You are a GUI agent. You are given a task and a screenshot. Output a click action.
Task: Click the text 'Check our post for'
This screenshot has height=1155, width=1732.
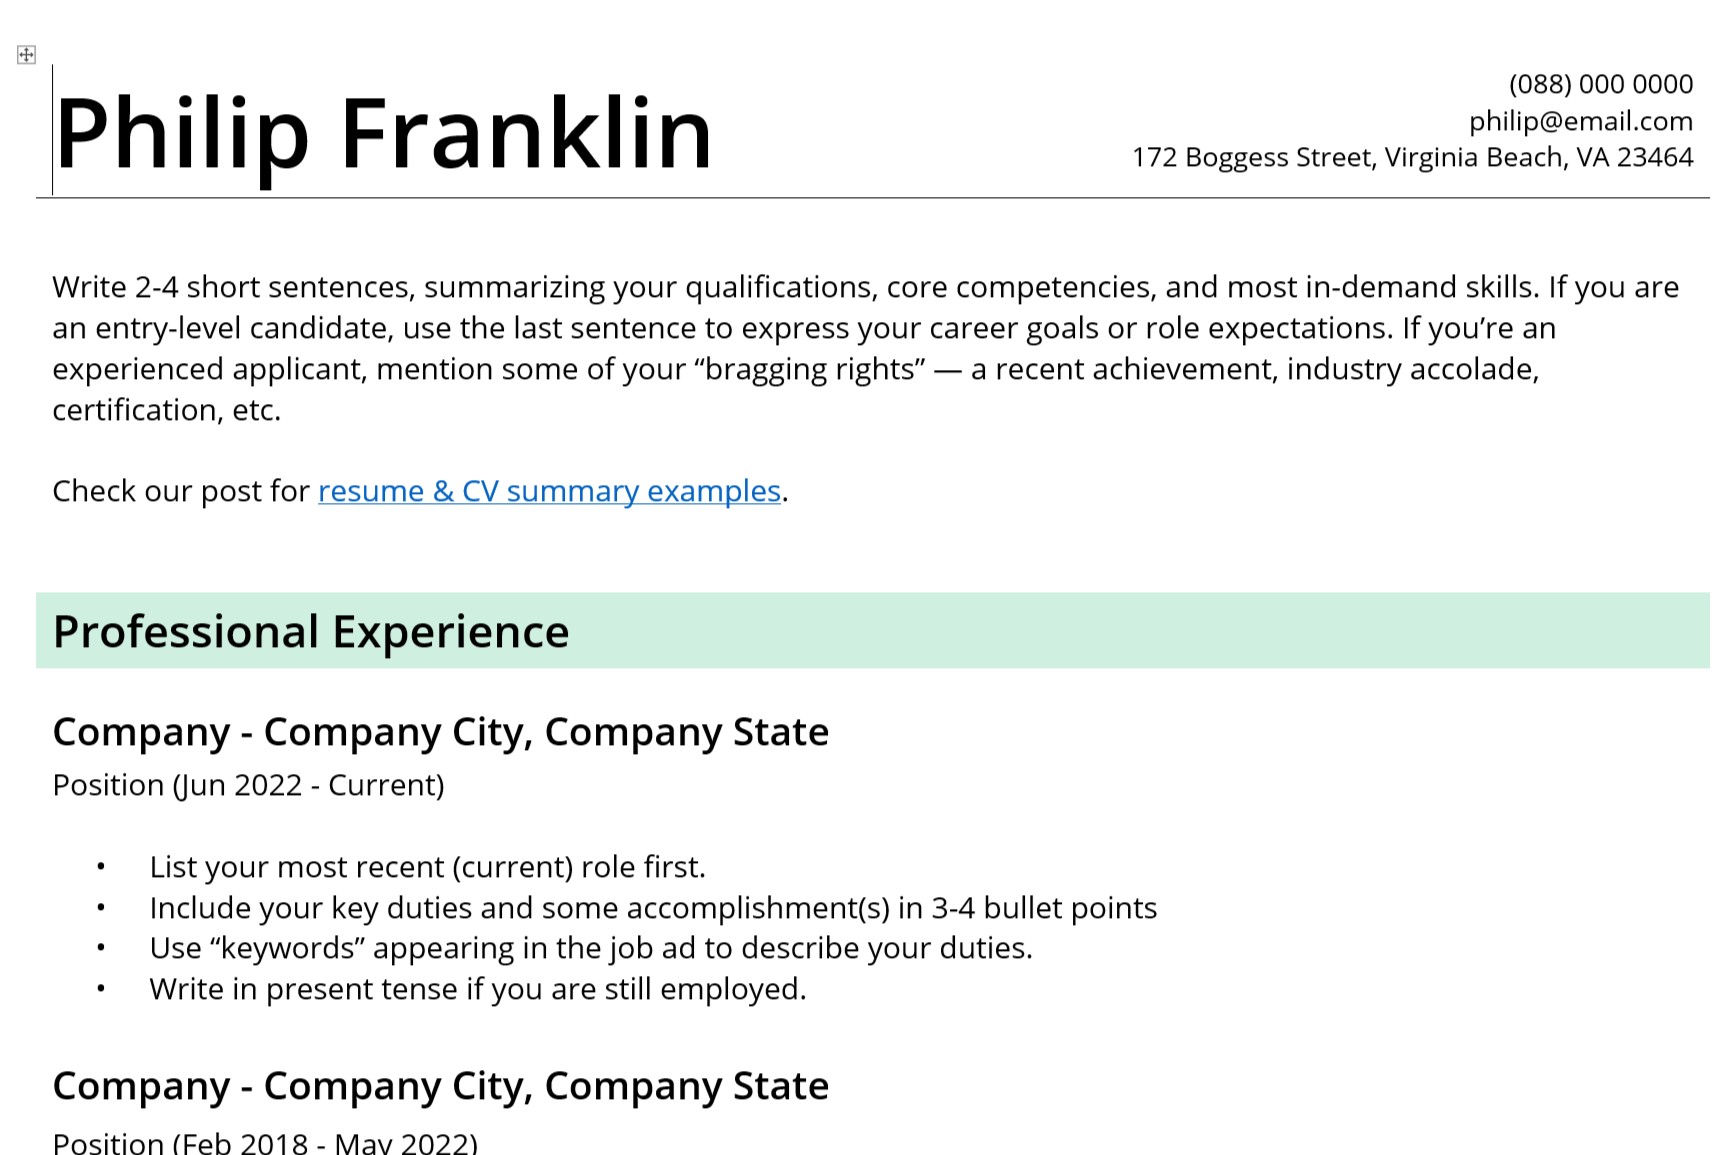click(182, 491)
